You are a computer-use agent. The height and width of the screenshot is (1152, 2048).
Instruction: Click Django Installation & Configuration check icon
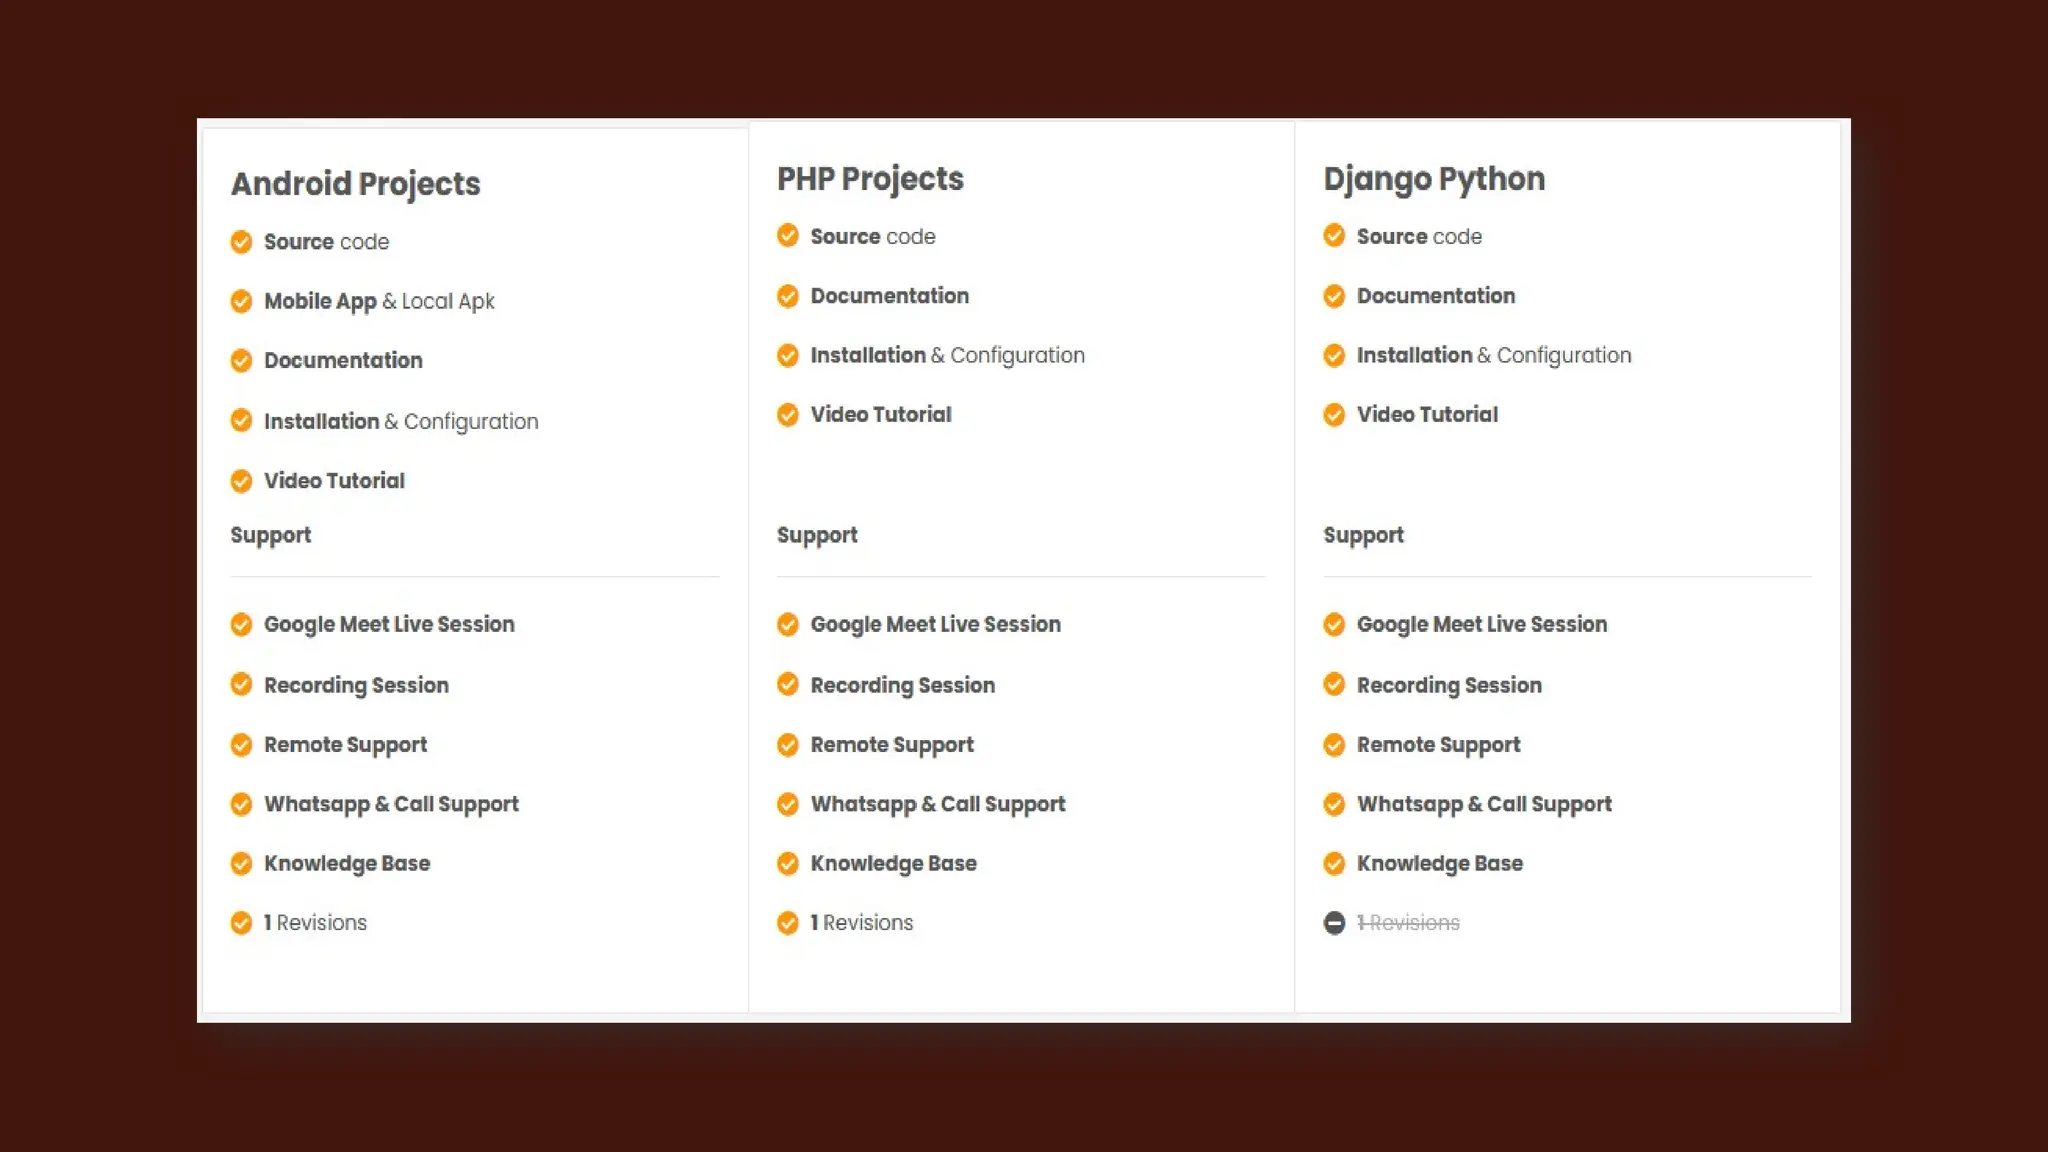[x=1334, y=355]
